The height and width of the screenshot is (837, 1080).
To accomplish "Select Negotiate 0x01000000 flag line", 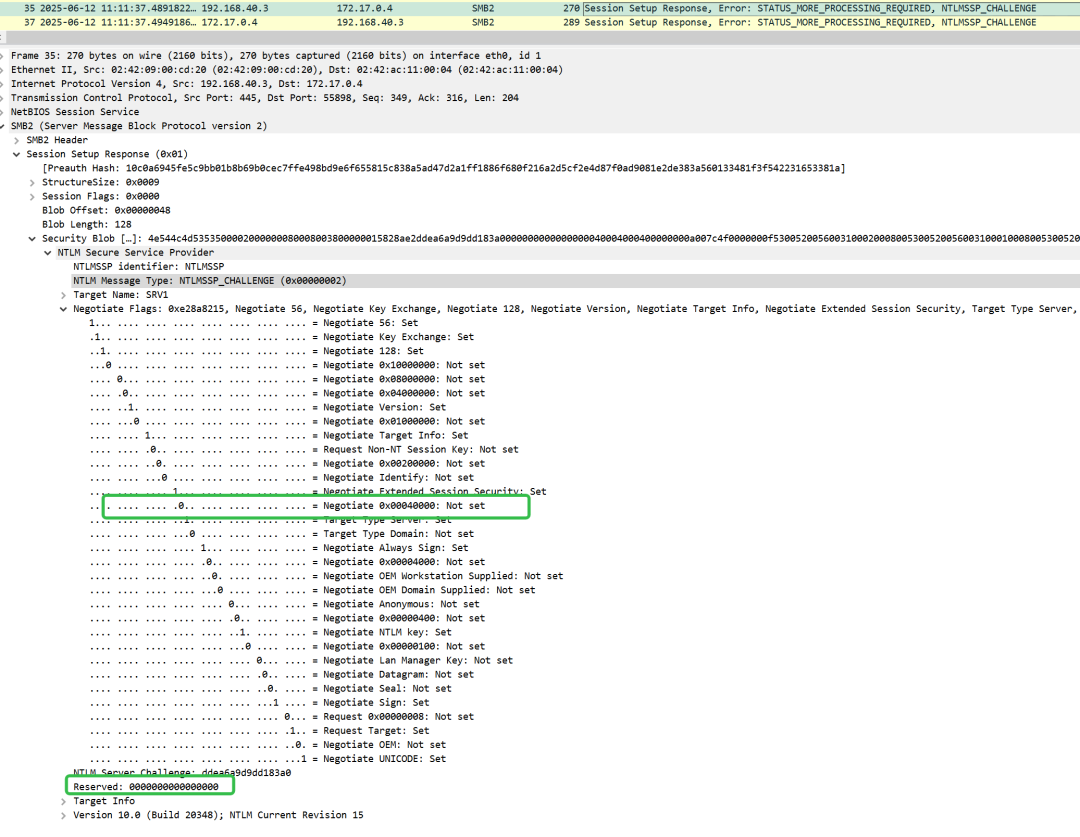I will (287, 422).
